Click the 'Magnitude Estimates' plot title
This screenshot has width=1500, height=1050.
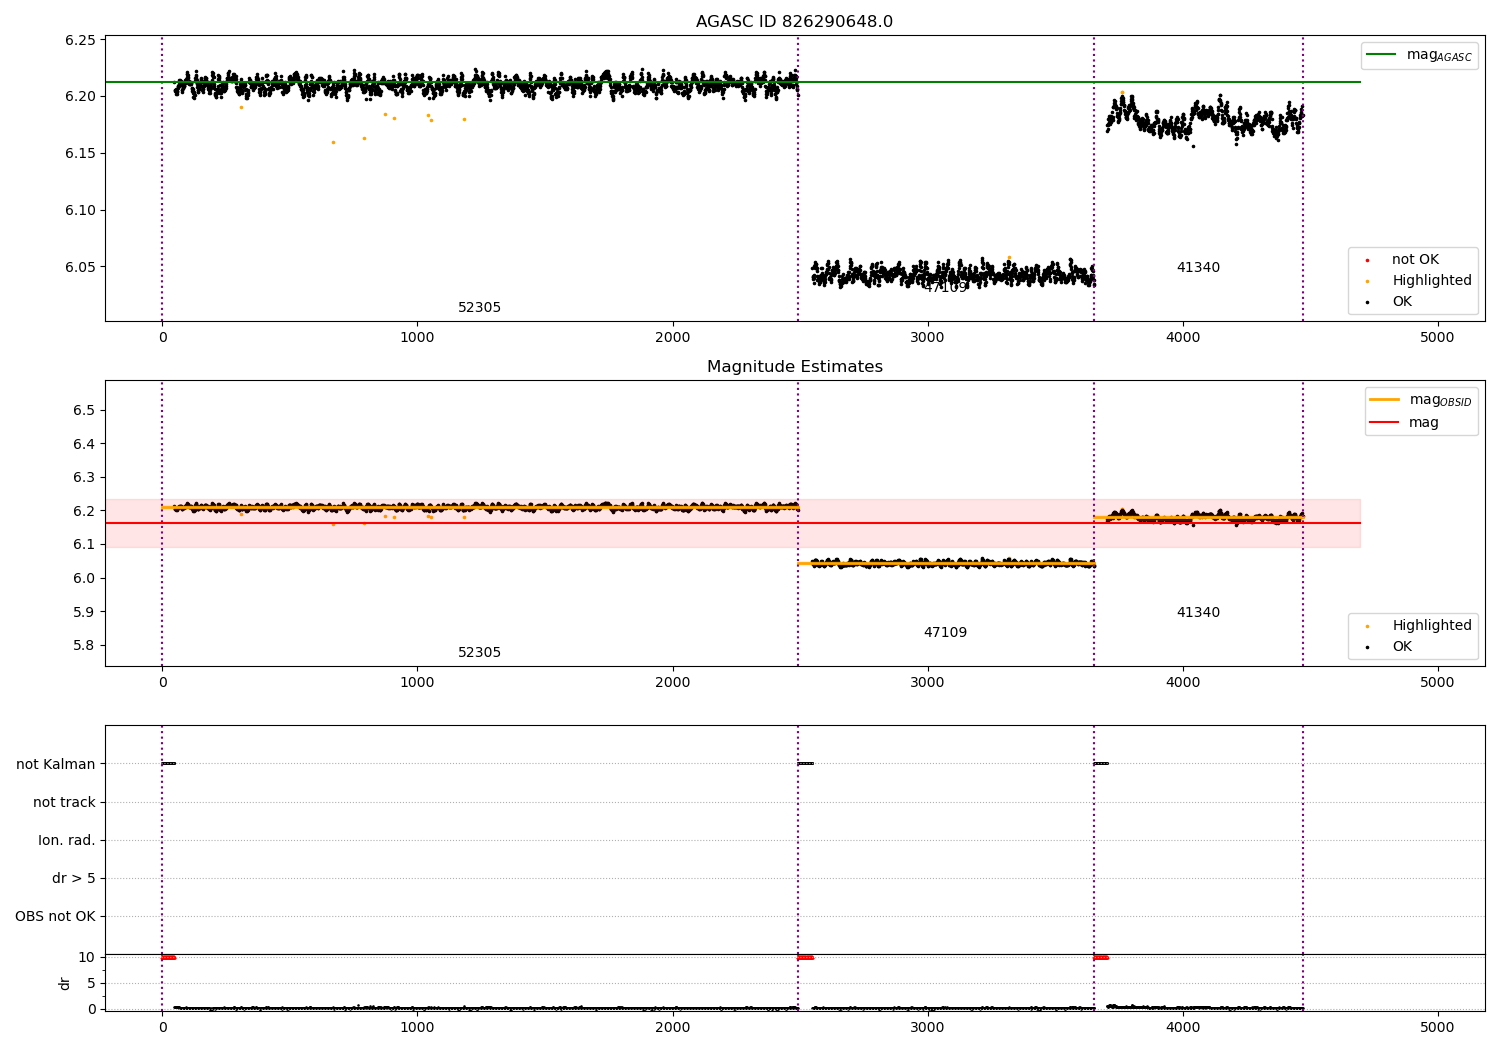tap(795, 367)
